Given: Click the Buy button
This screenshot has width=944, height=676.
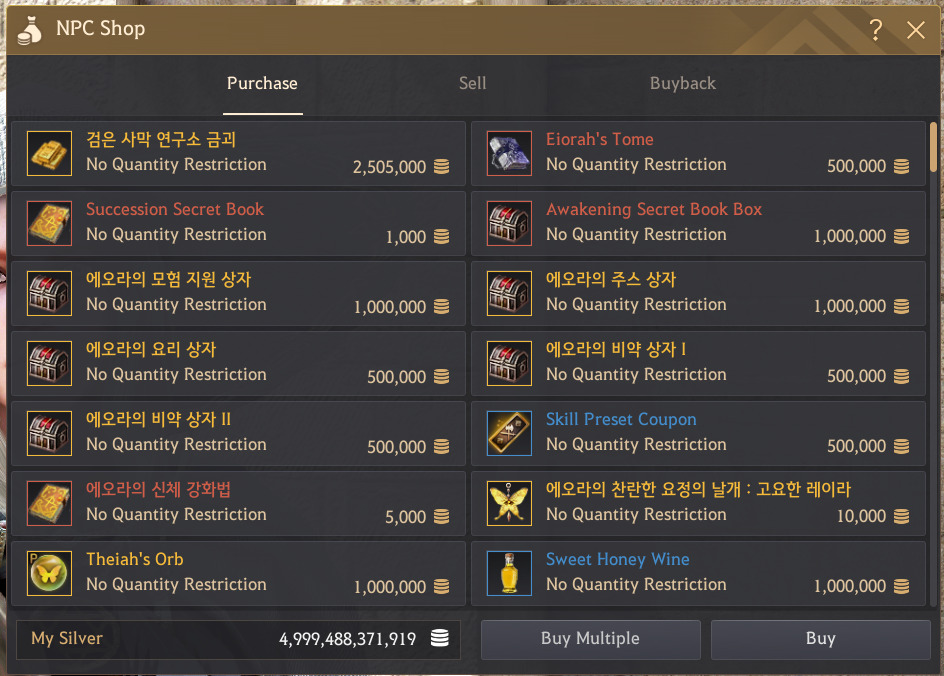Looking at the screenshot, I should coord(821,639).
